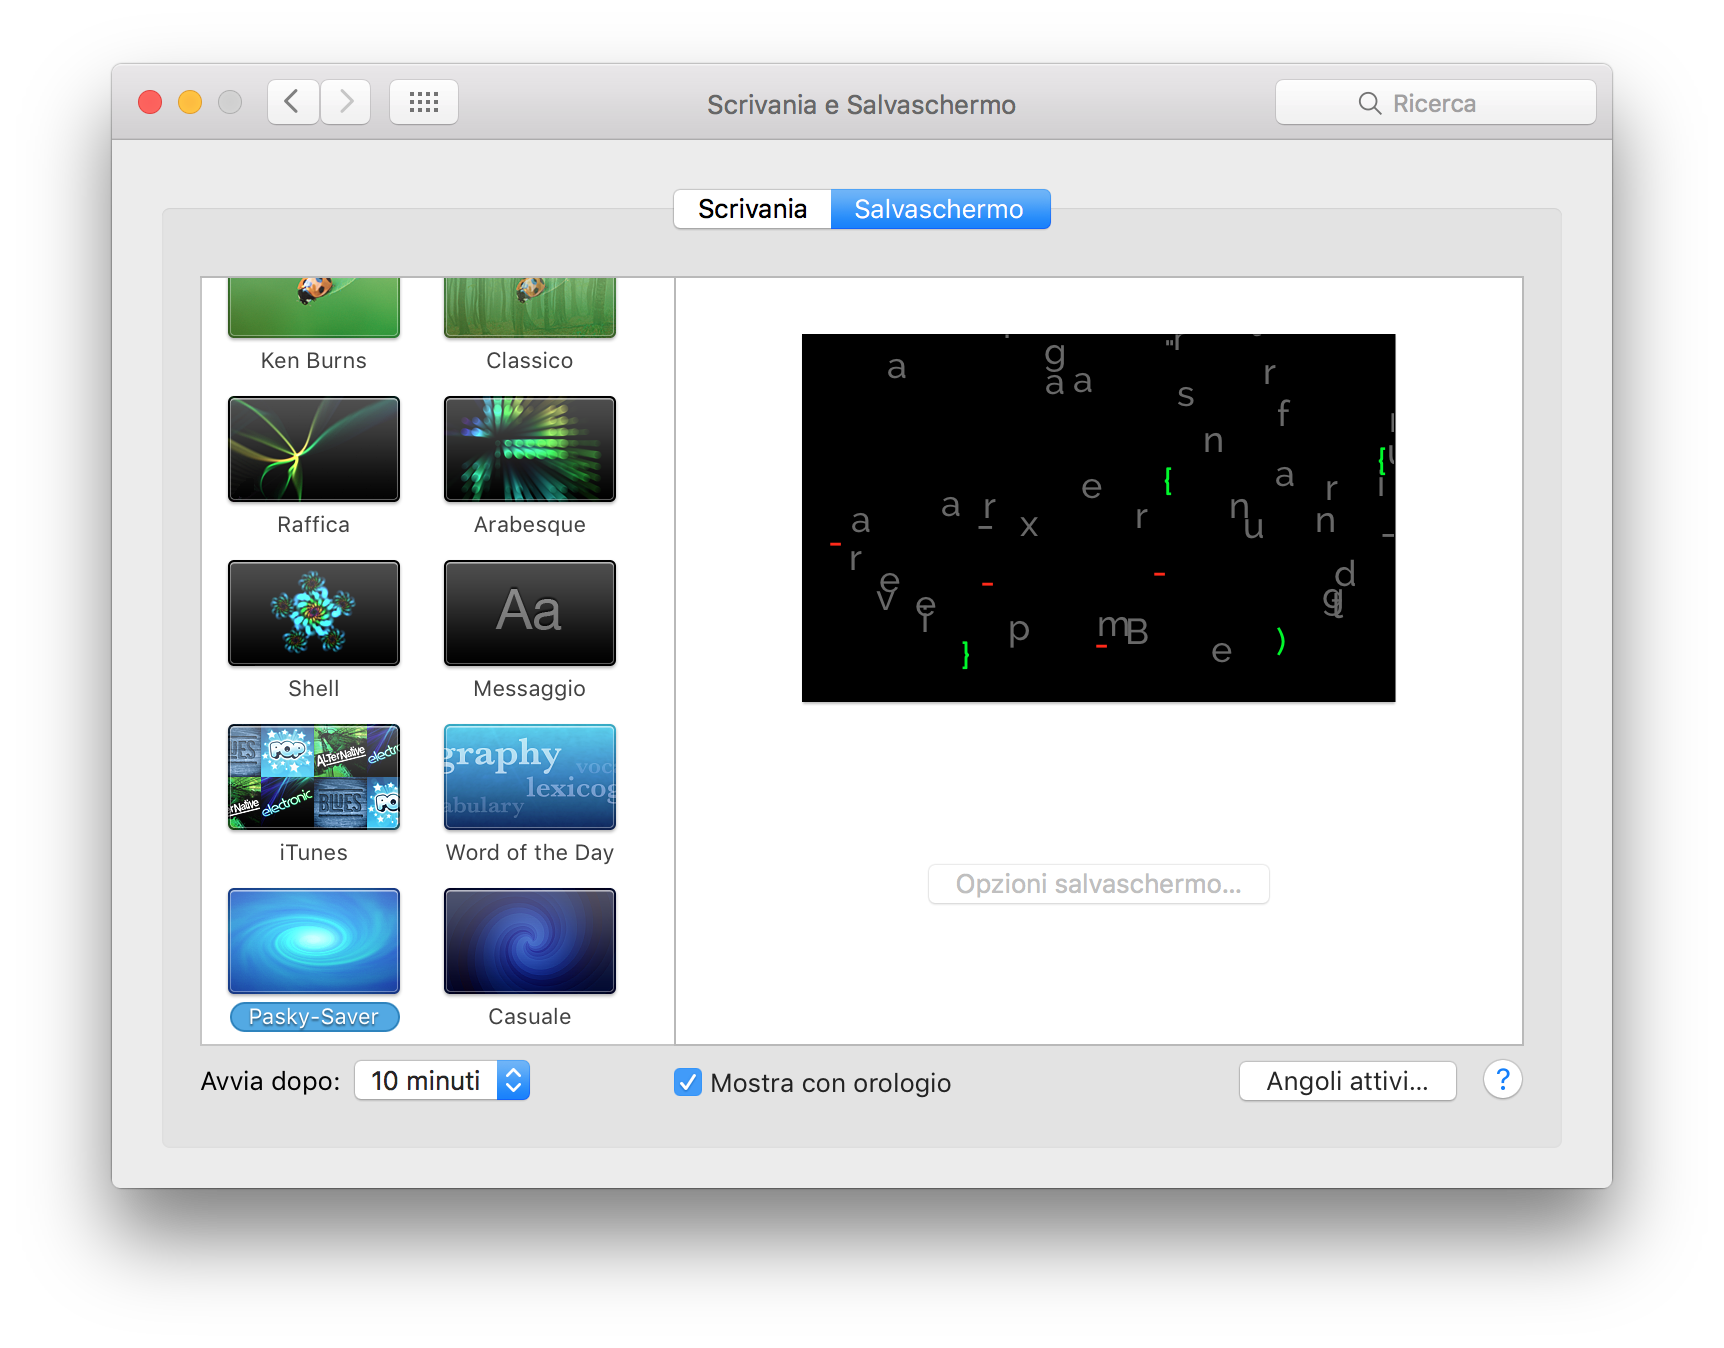
Task: Select the Classico screensaver thumbnail
Action: point(530,307)
